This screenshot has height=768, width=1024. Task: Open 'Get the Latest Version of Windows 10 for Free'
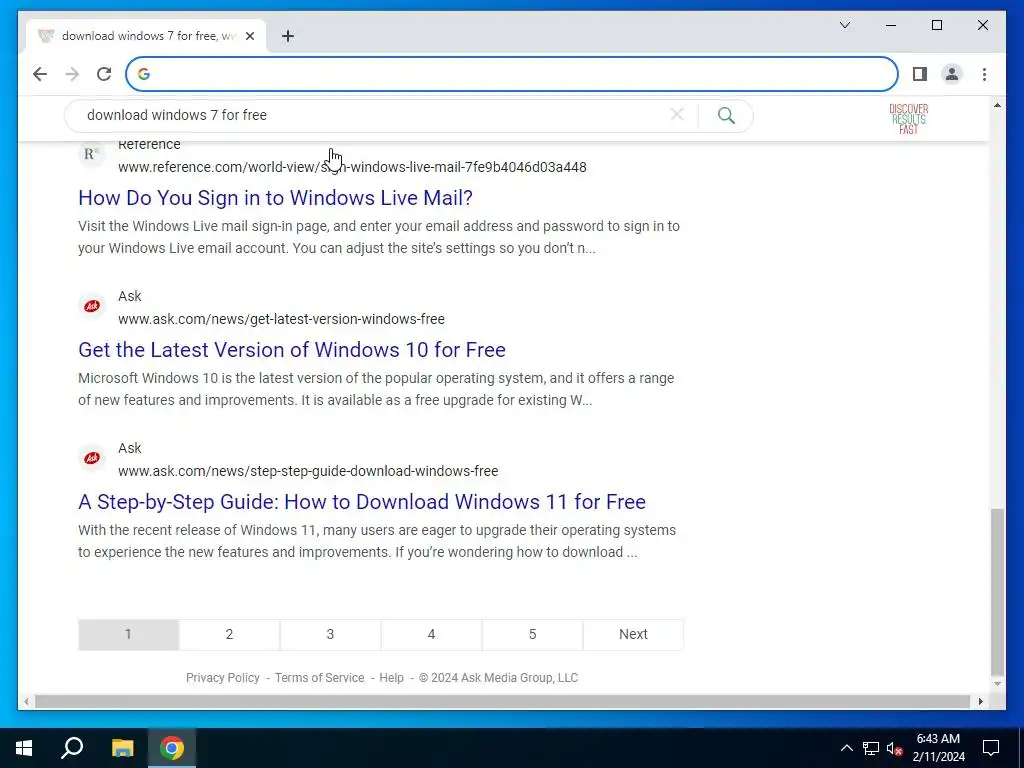(292, 350)
